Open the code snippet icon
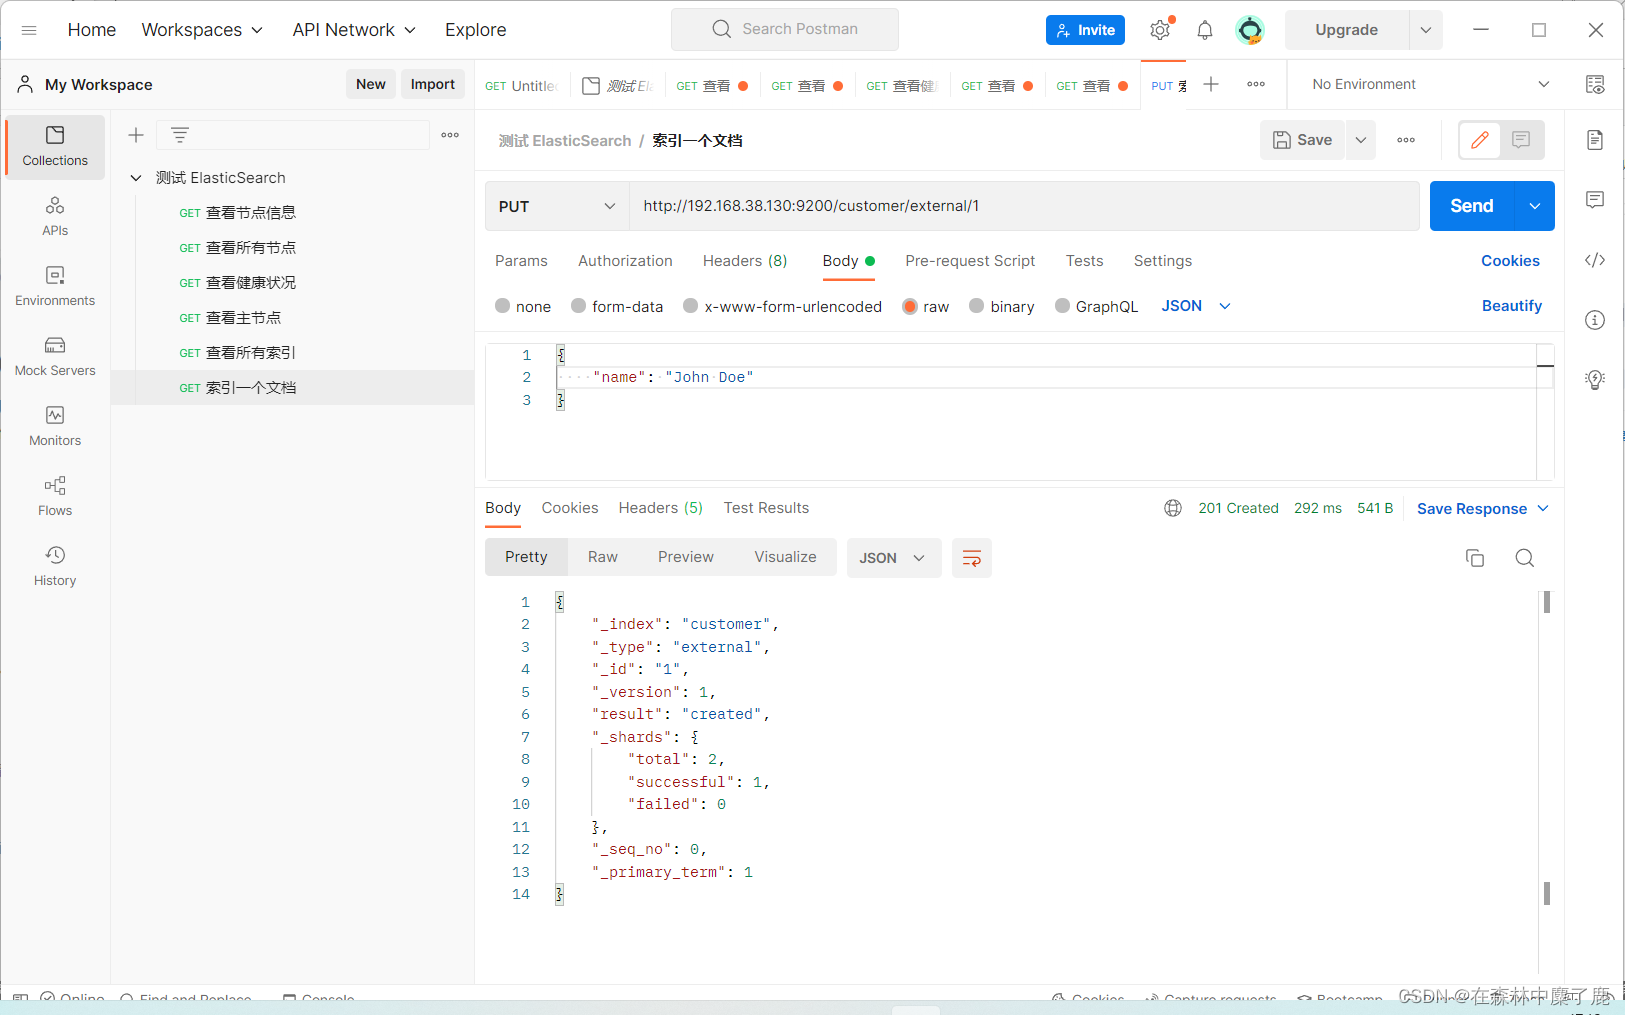Viewport: 1625px width, 1015px height. click(x=1595, y=260)
